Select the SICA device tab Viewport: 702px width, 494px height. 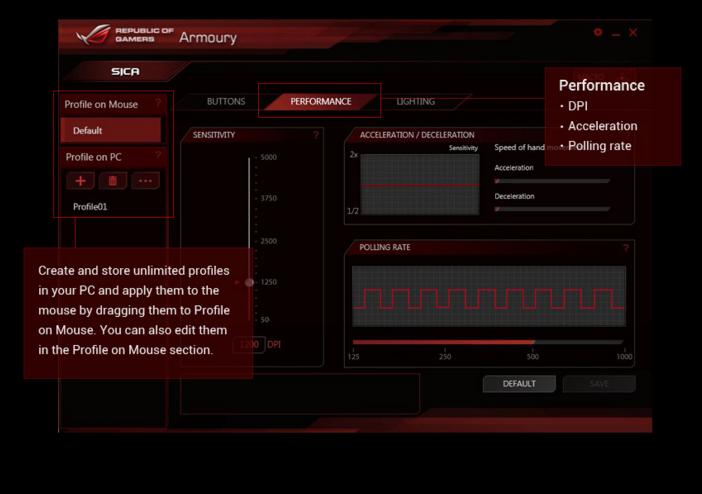click(x=125, y=71)
